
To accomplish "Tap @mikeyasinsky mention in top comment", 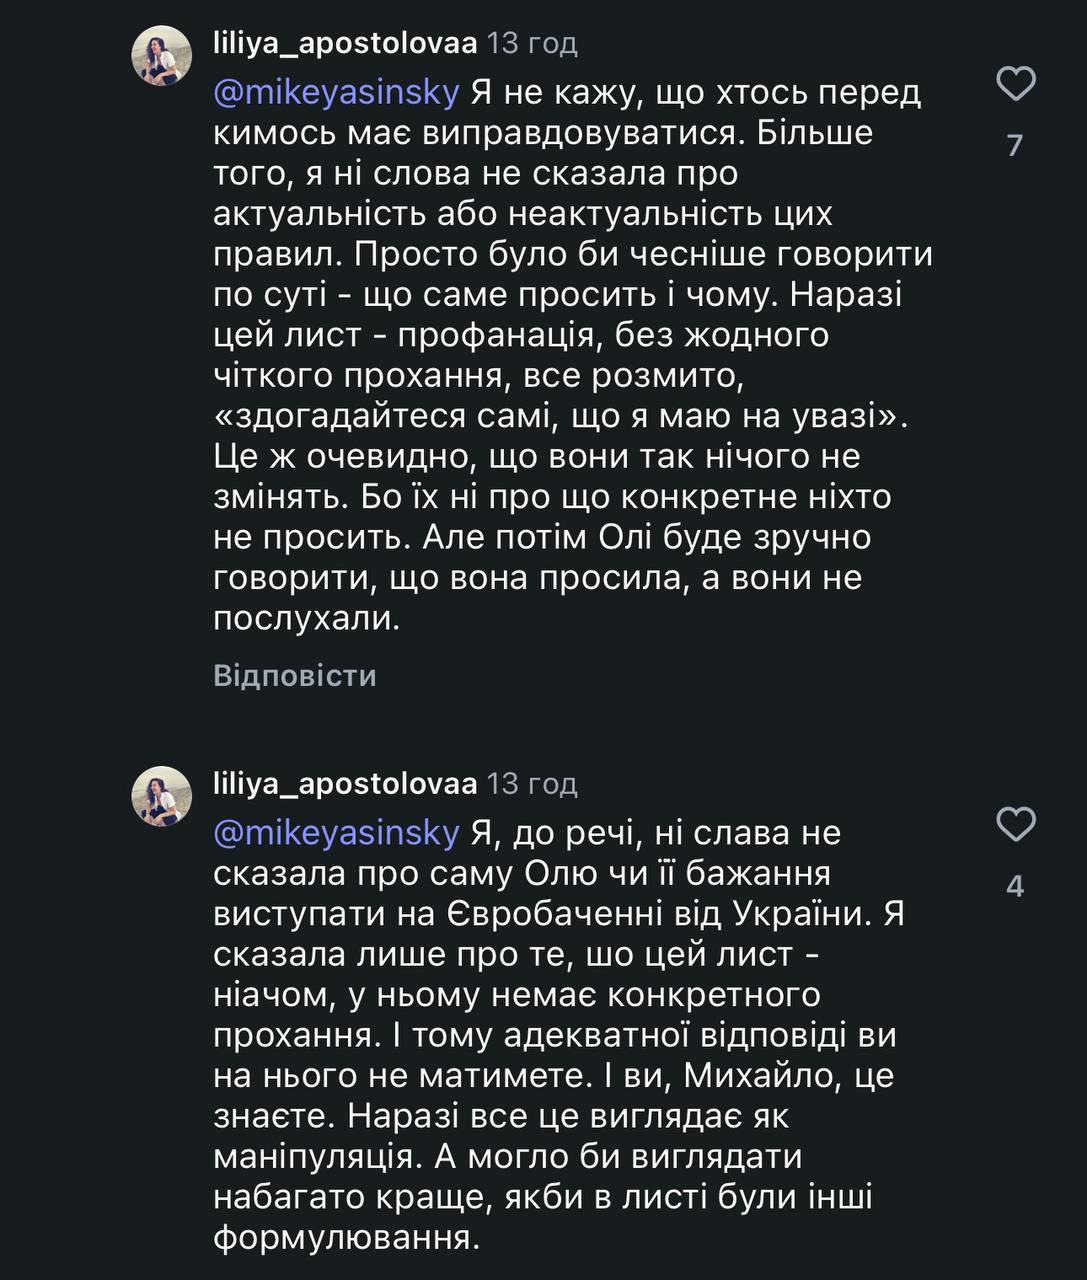I will [336, 93].
